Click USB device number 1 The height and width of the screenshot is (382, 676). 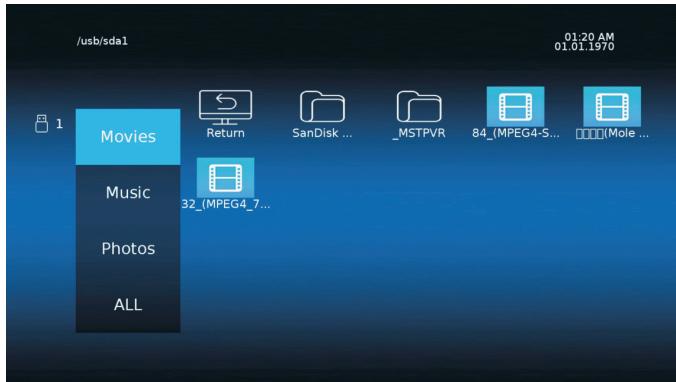(59, 124)
